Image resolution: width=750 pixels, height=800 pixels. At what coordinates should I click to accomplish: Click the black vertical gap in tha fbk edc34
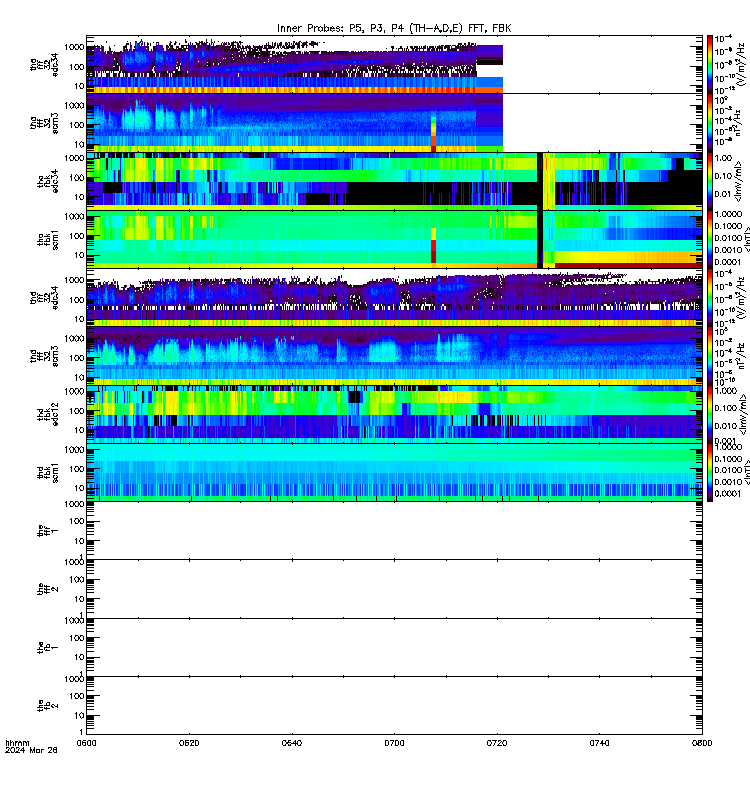point(540,181)
